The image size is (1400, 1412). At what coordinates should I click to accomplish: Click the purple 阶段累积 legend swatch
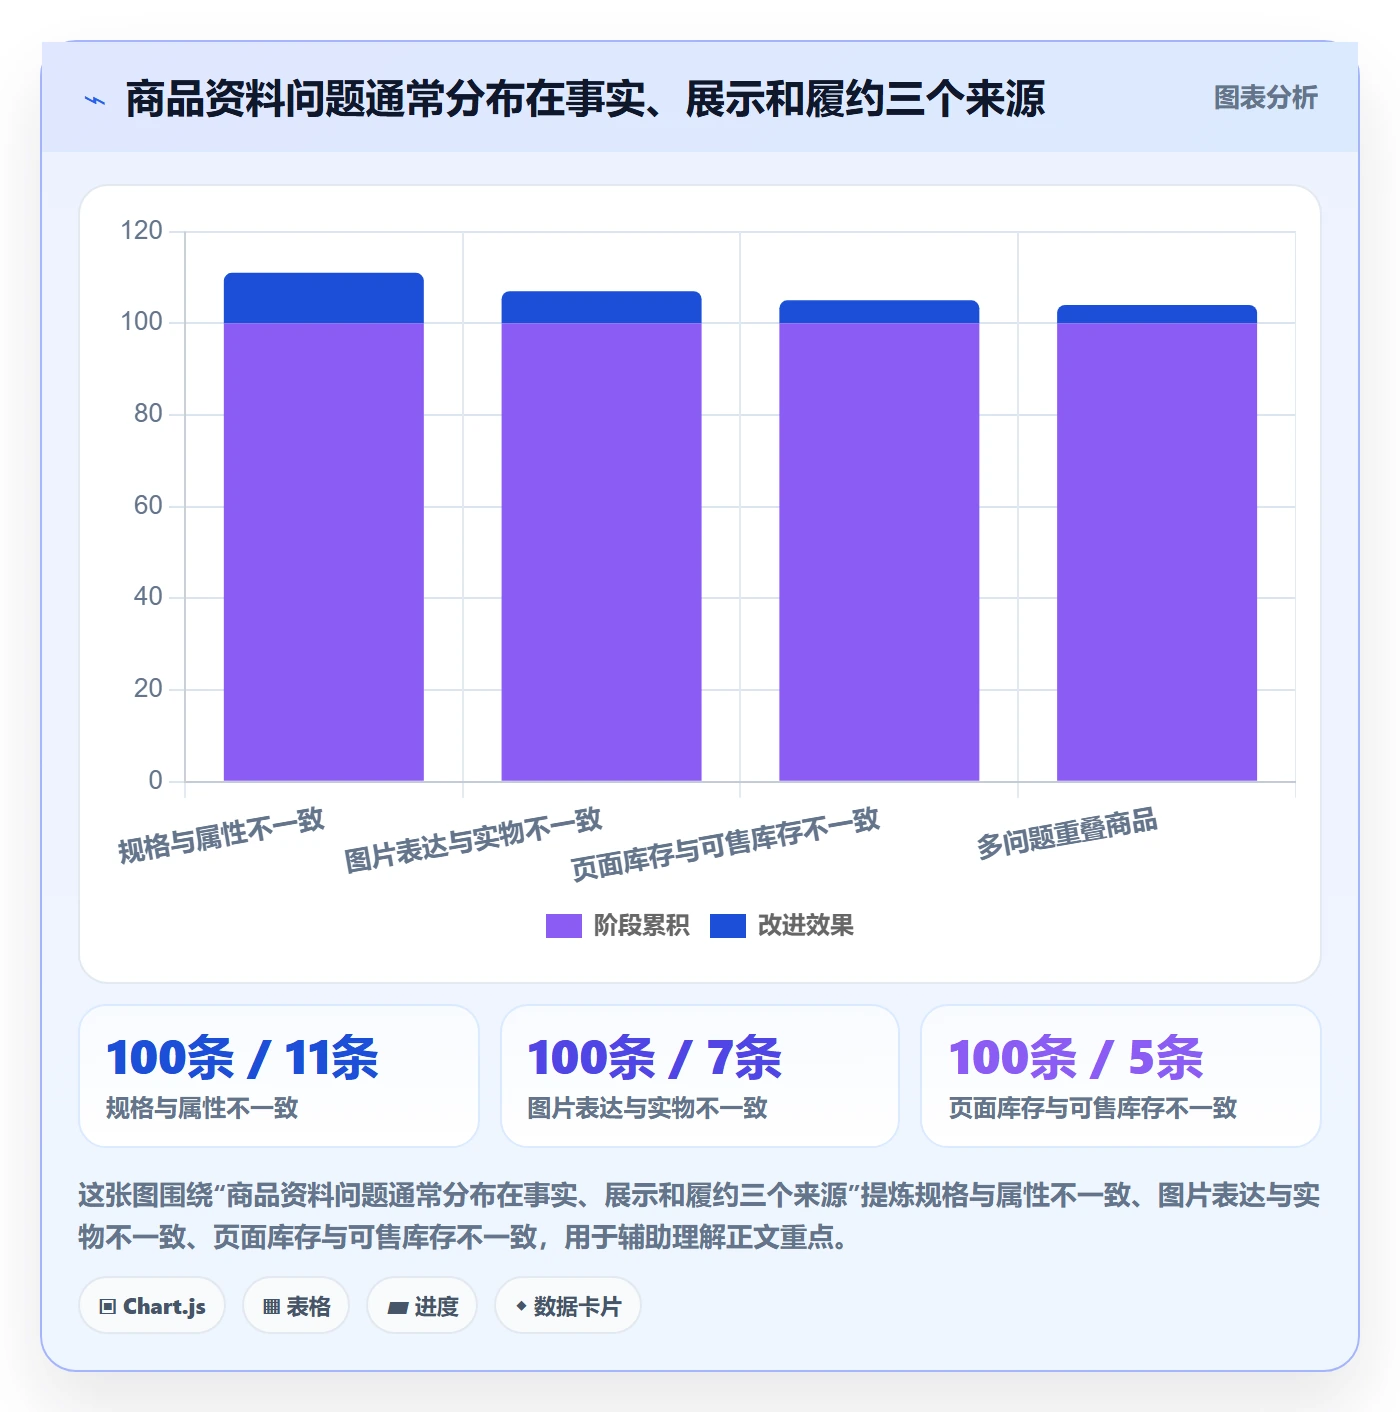pos(563,926)
